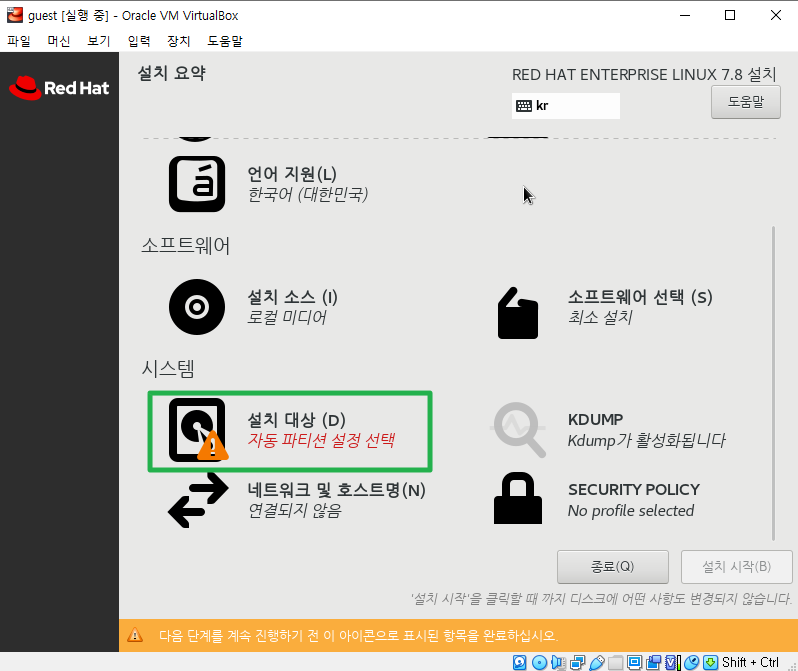Viewport: 798px width, 671px height.
Task: Select the SECURITY POLICY label
Action: coord(634,489)
